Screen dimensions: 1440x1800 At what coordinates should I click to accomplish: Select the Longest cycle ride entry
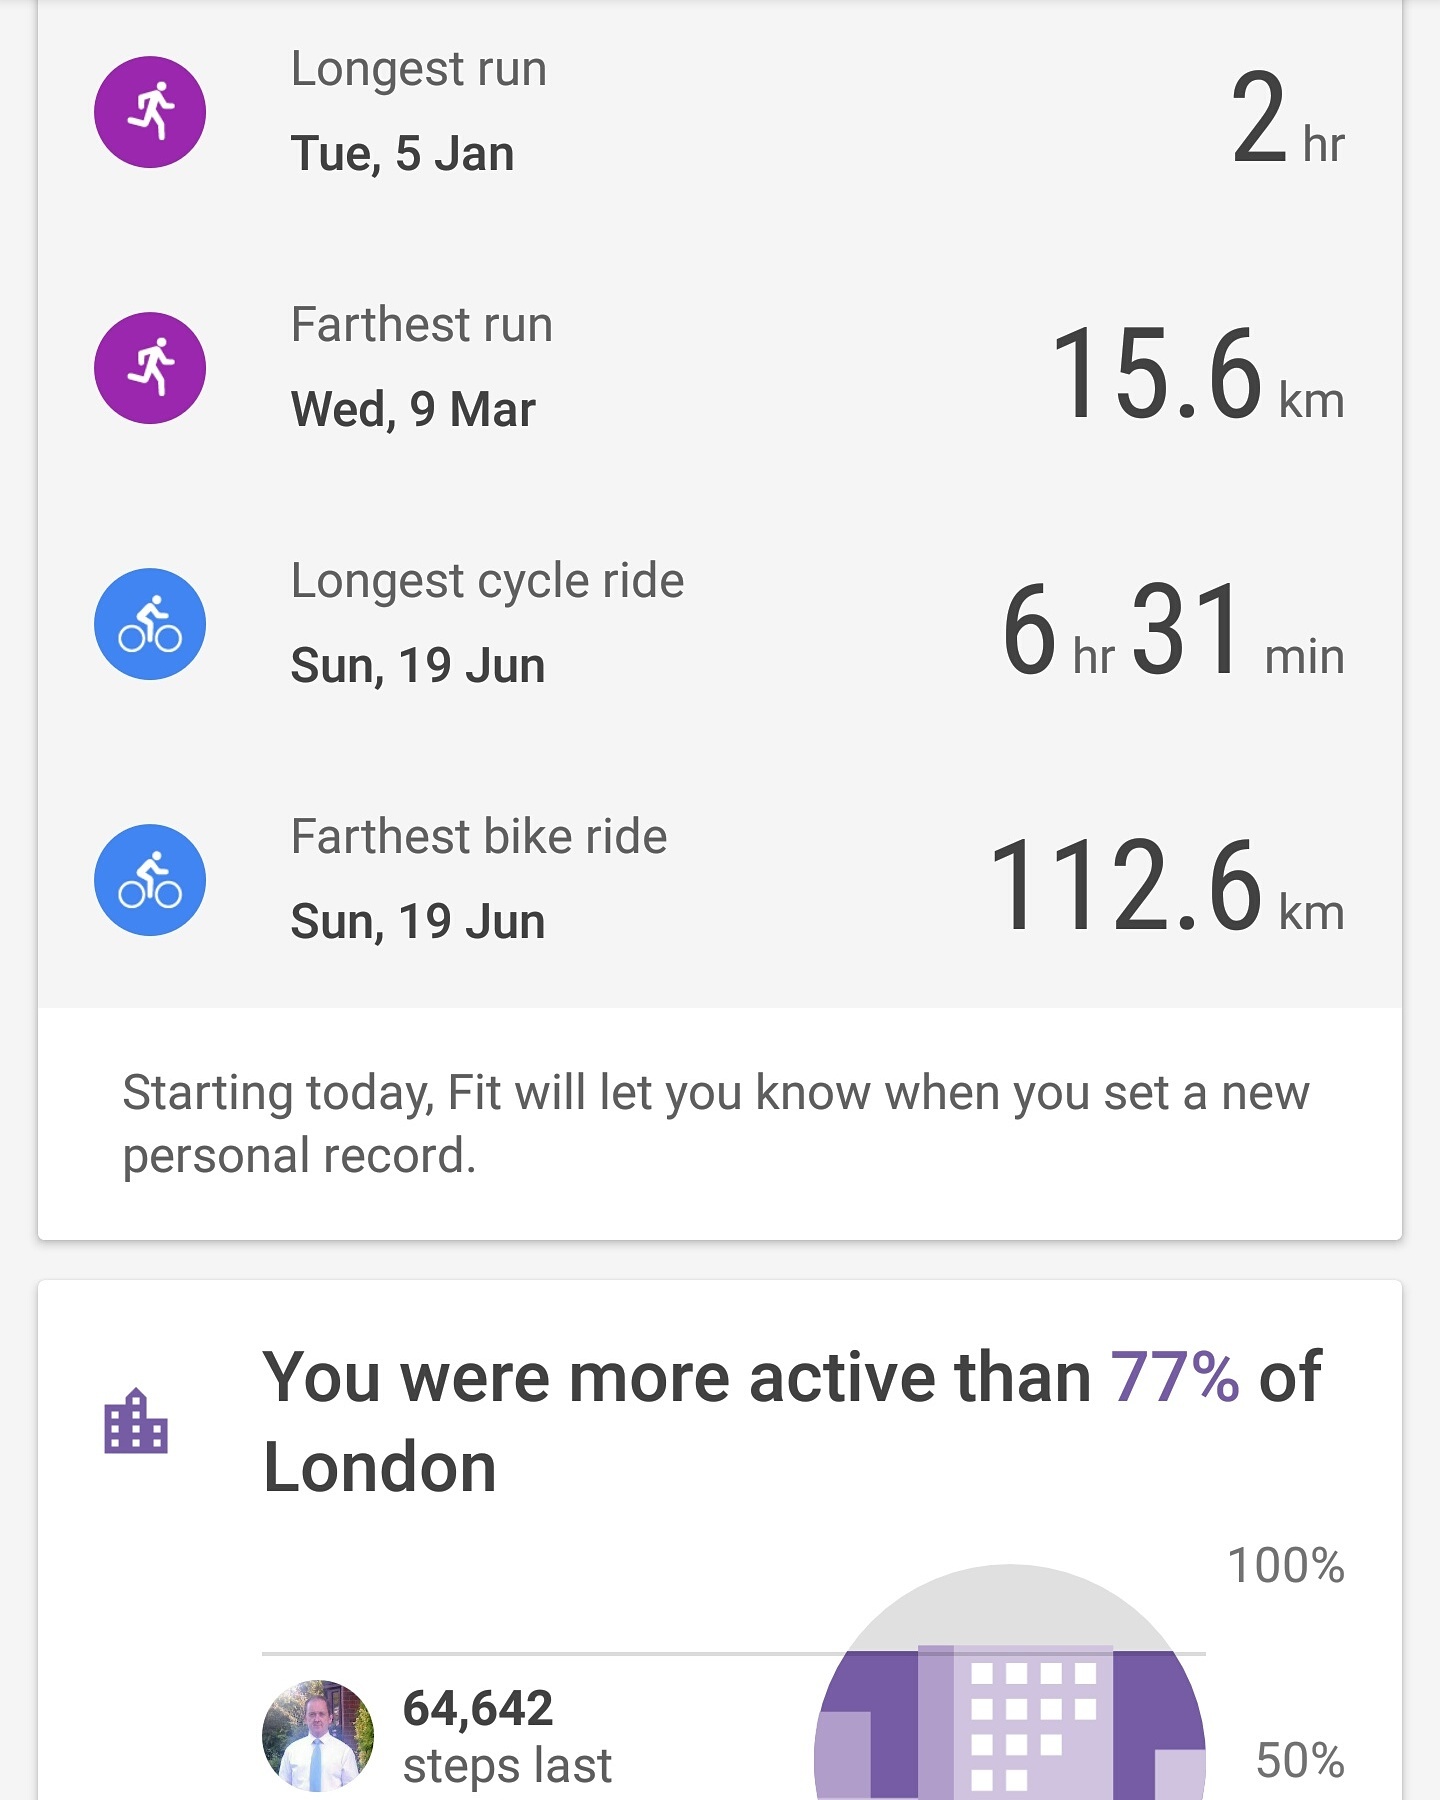click(x=720, y=624)
